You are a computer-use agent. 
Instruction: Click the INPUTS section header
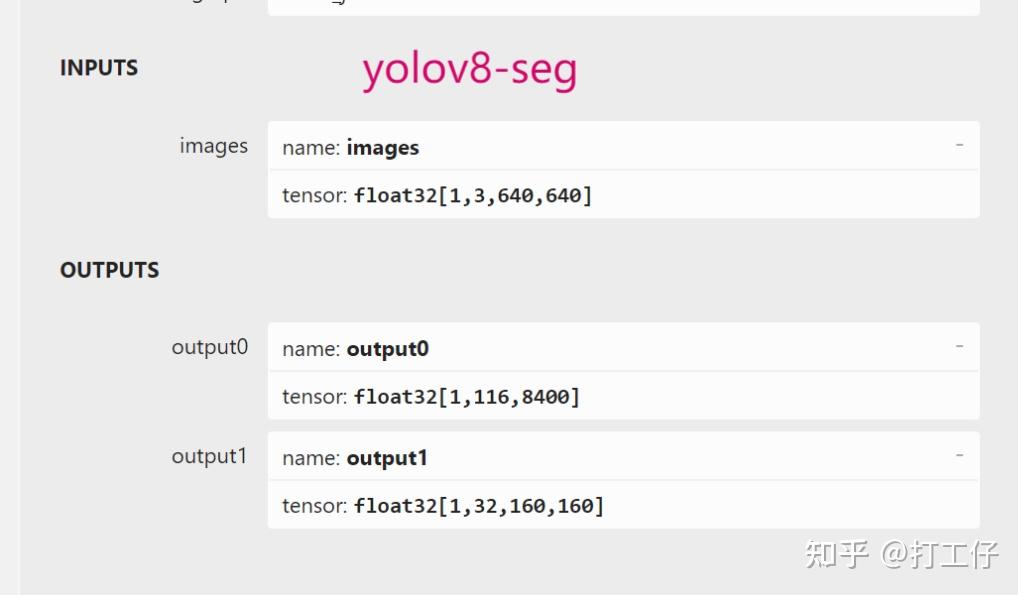(x=99, y=68)
